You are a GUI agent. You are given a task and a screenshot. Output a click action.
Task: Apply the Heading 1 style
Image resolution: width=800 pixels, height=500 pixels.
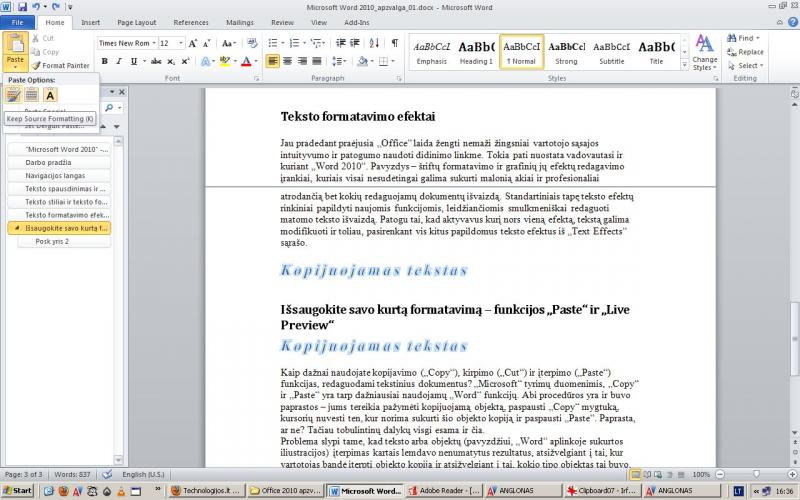pos(476,52)
